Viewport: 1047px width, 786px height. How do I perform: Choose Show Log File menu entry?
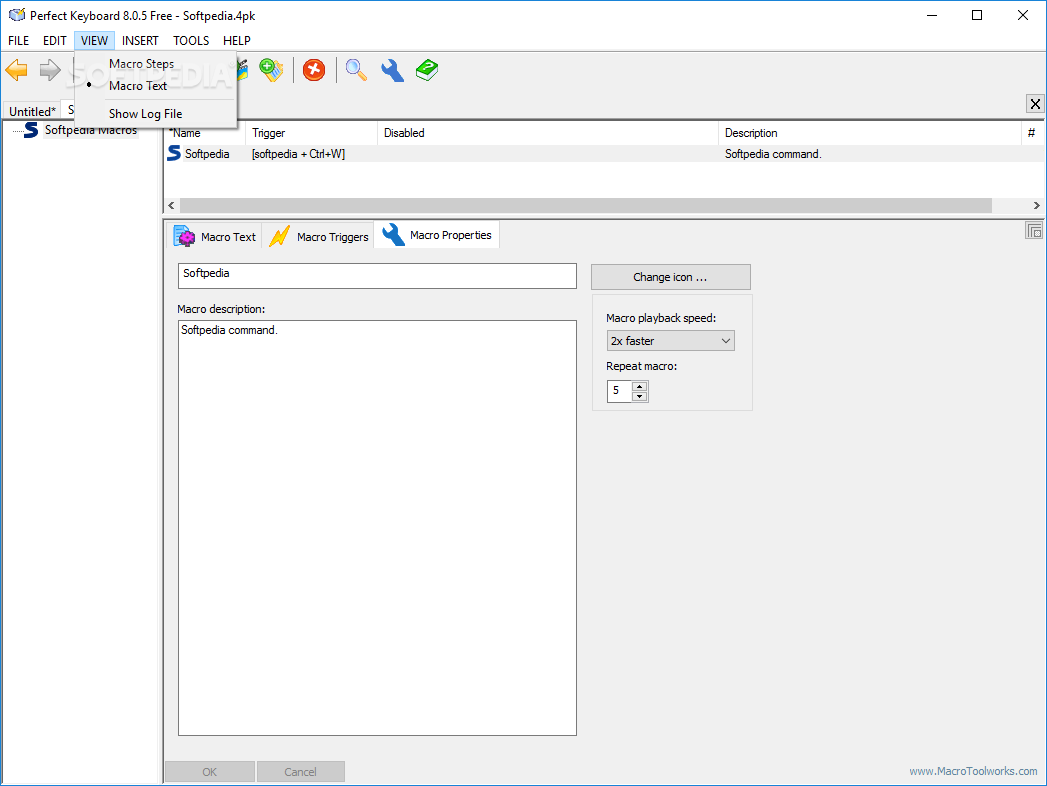[146, 114]
